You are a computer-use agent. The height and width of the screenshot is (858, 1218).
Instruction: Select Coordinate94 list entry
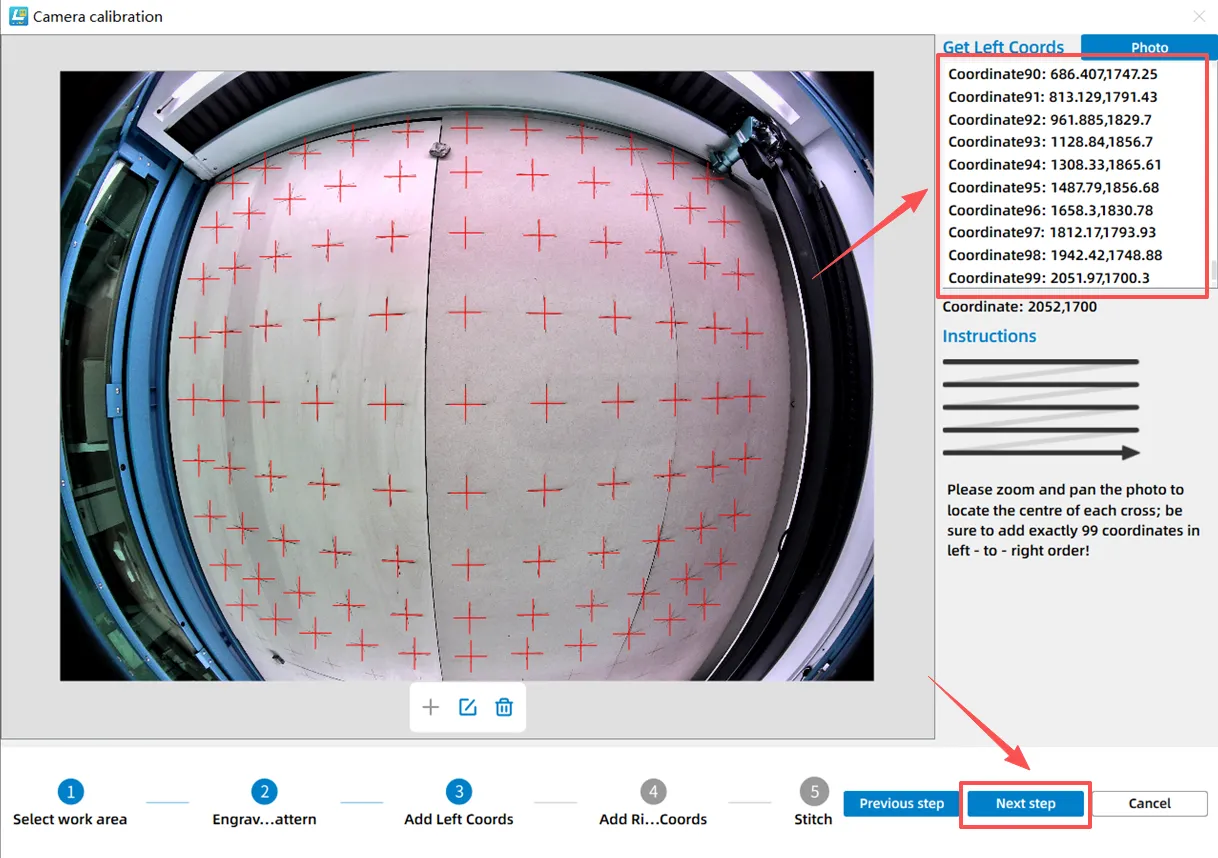tap(1054, 165)
